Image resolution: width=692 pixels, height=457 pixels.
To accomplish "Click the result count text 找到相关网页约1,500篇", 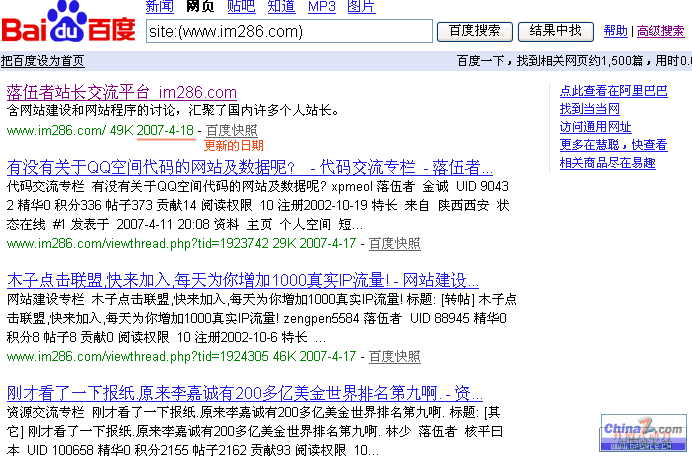I will [x=579, y=61].
